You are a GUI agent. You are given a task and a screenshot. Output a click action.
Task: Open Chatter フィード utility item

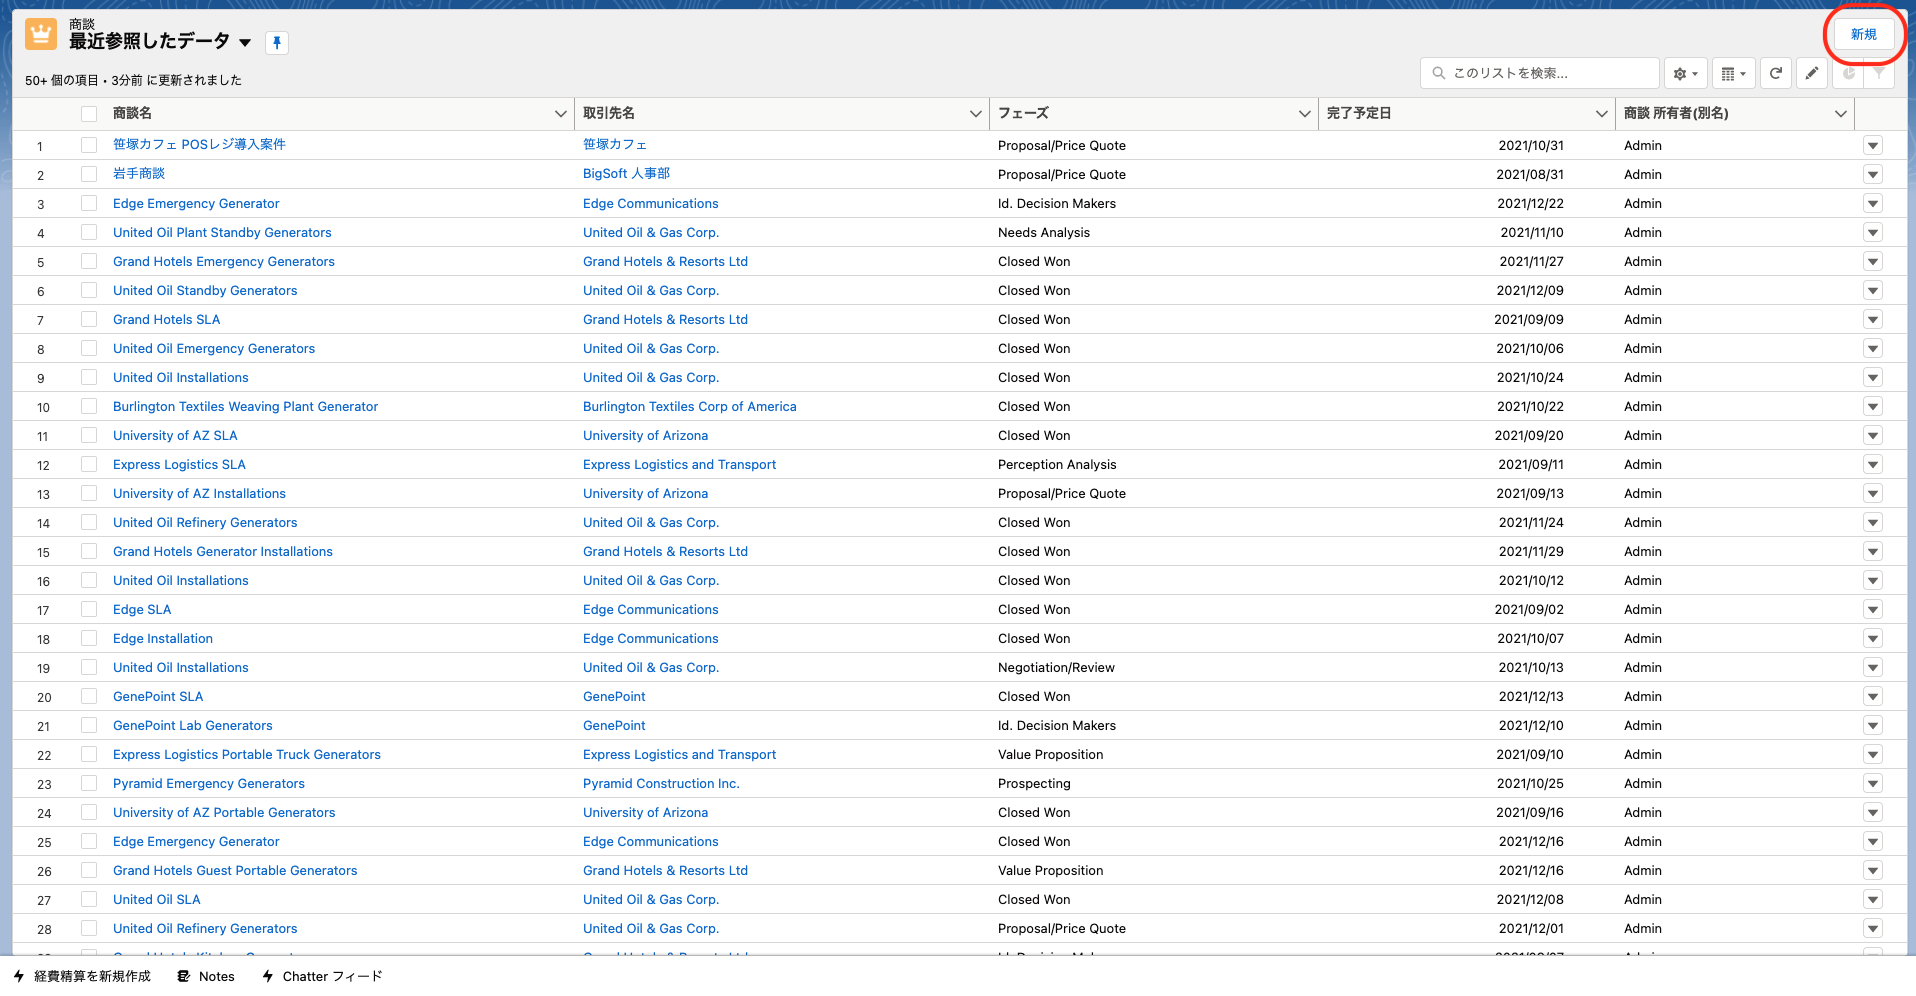[322, 976]
